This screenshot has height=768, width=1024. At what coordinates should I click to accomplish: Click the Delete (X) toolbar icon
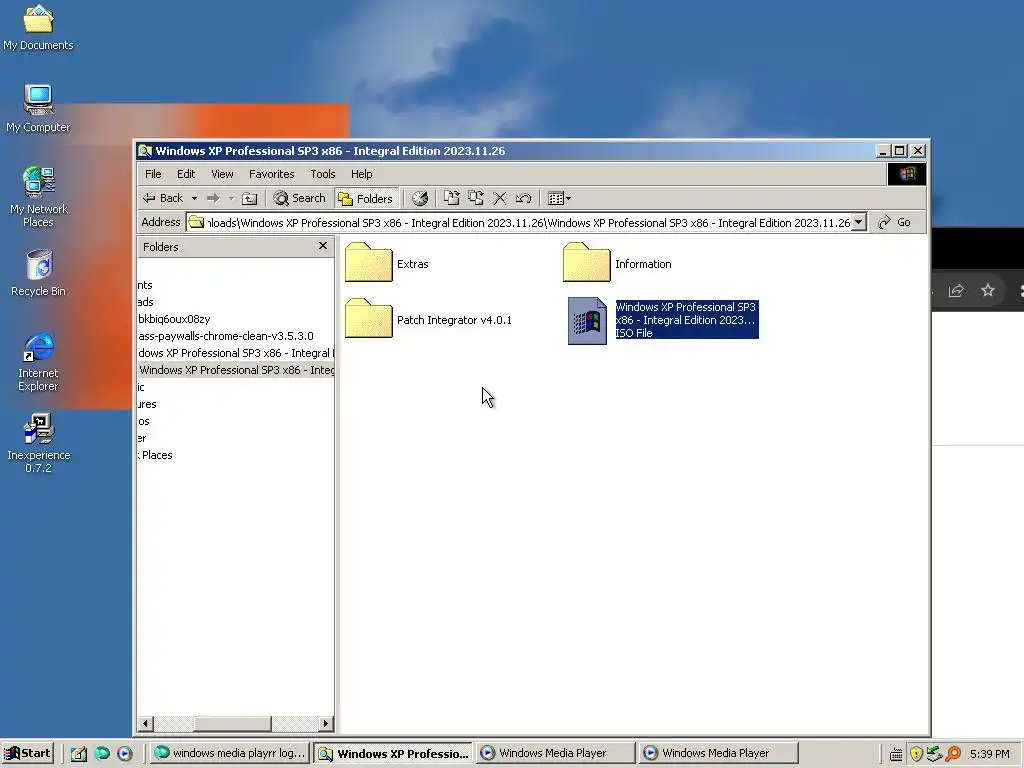click(x=500, y=198)
